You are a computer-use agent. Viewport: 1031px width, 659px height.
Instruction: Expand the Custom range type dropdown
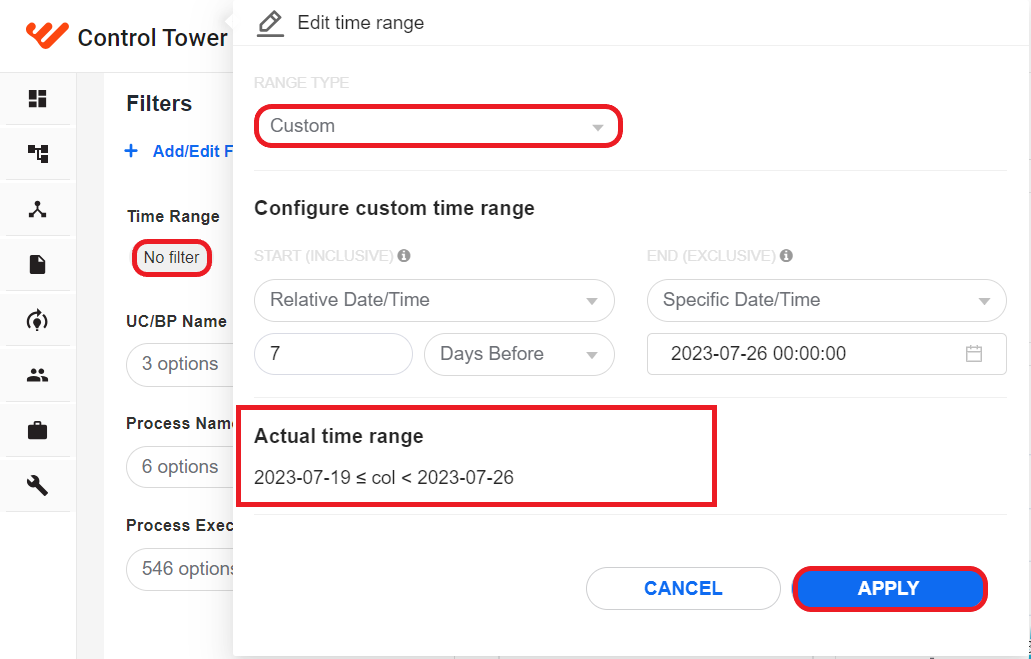pyautogui.click(x=438, y=126)
